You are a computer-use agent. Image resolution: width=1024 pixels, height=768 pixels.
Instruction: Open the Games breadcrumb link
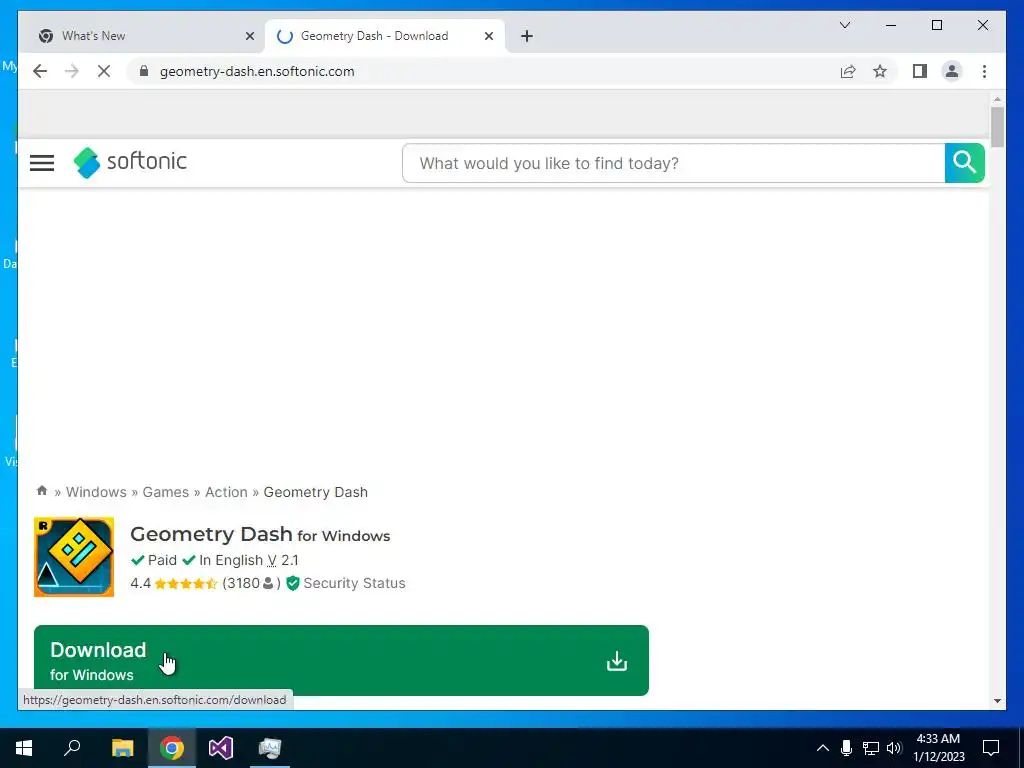tap(165, 492)
